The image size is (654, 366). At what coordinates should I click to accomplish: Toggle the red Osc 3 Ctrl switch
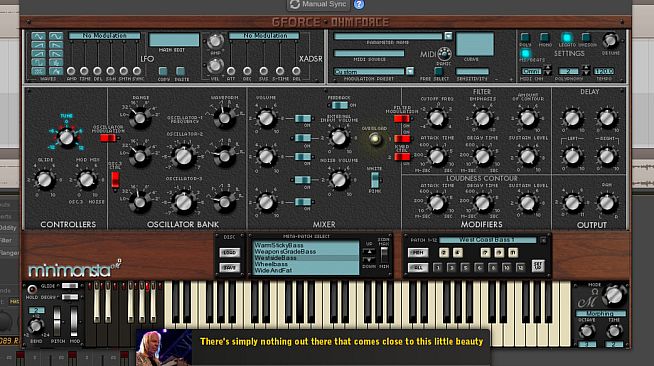(x=115, y=180)
